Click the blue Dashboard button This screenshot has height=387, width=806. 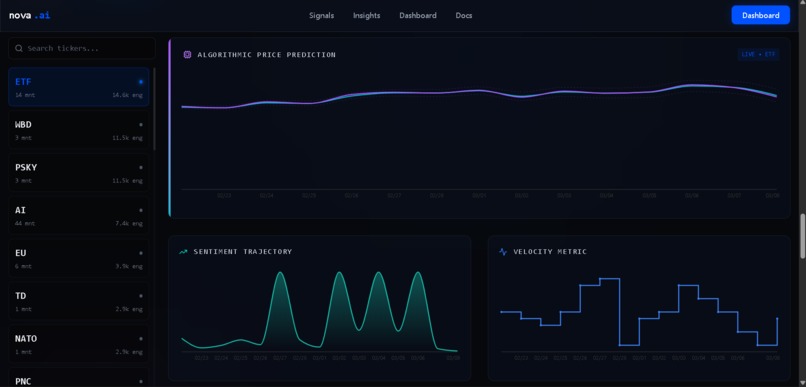coord(760,15)
